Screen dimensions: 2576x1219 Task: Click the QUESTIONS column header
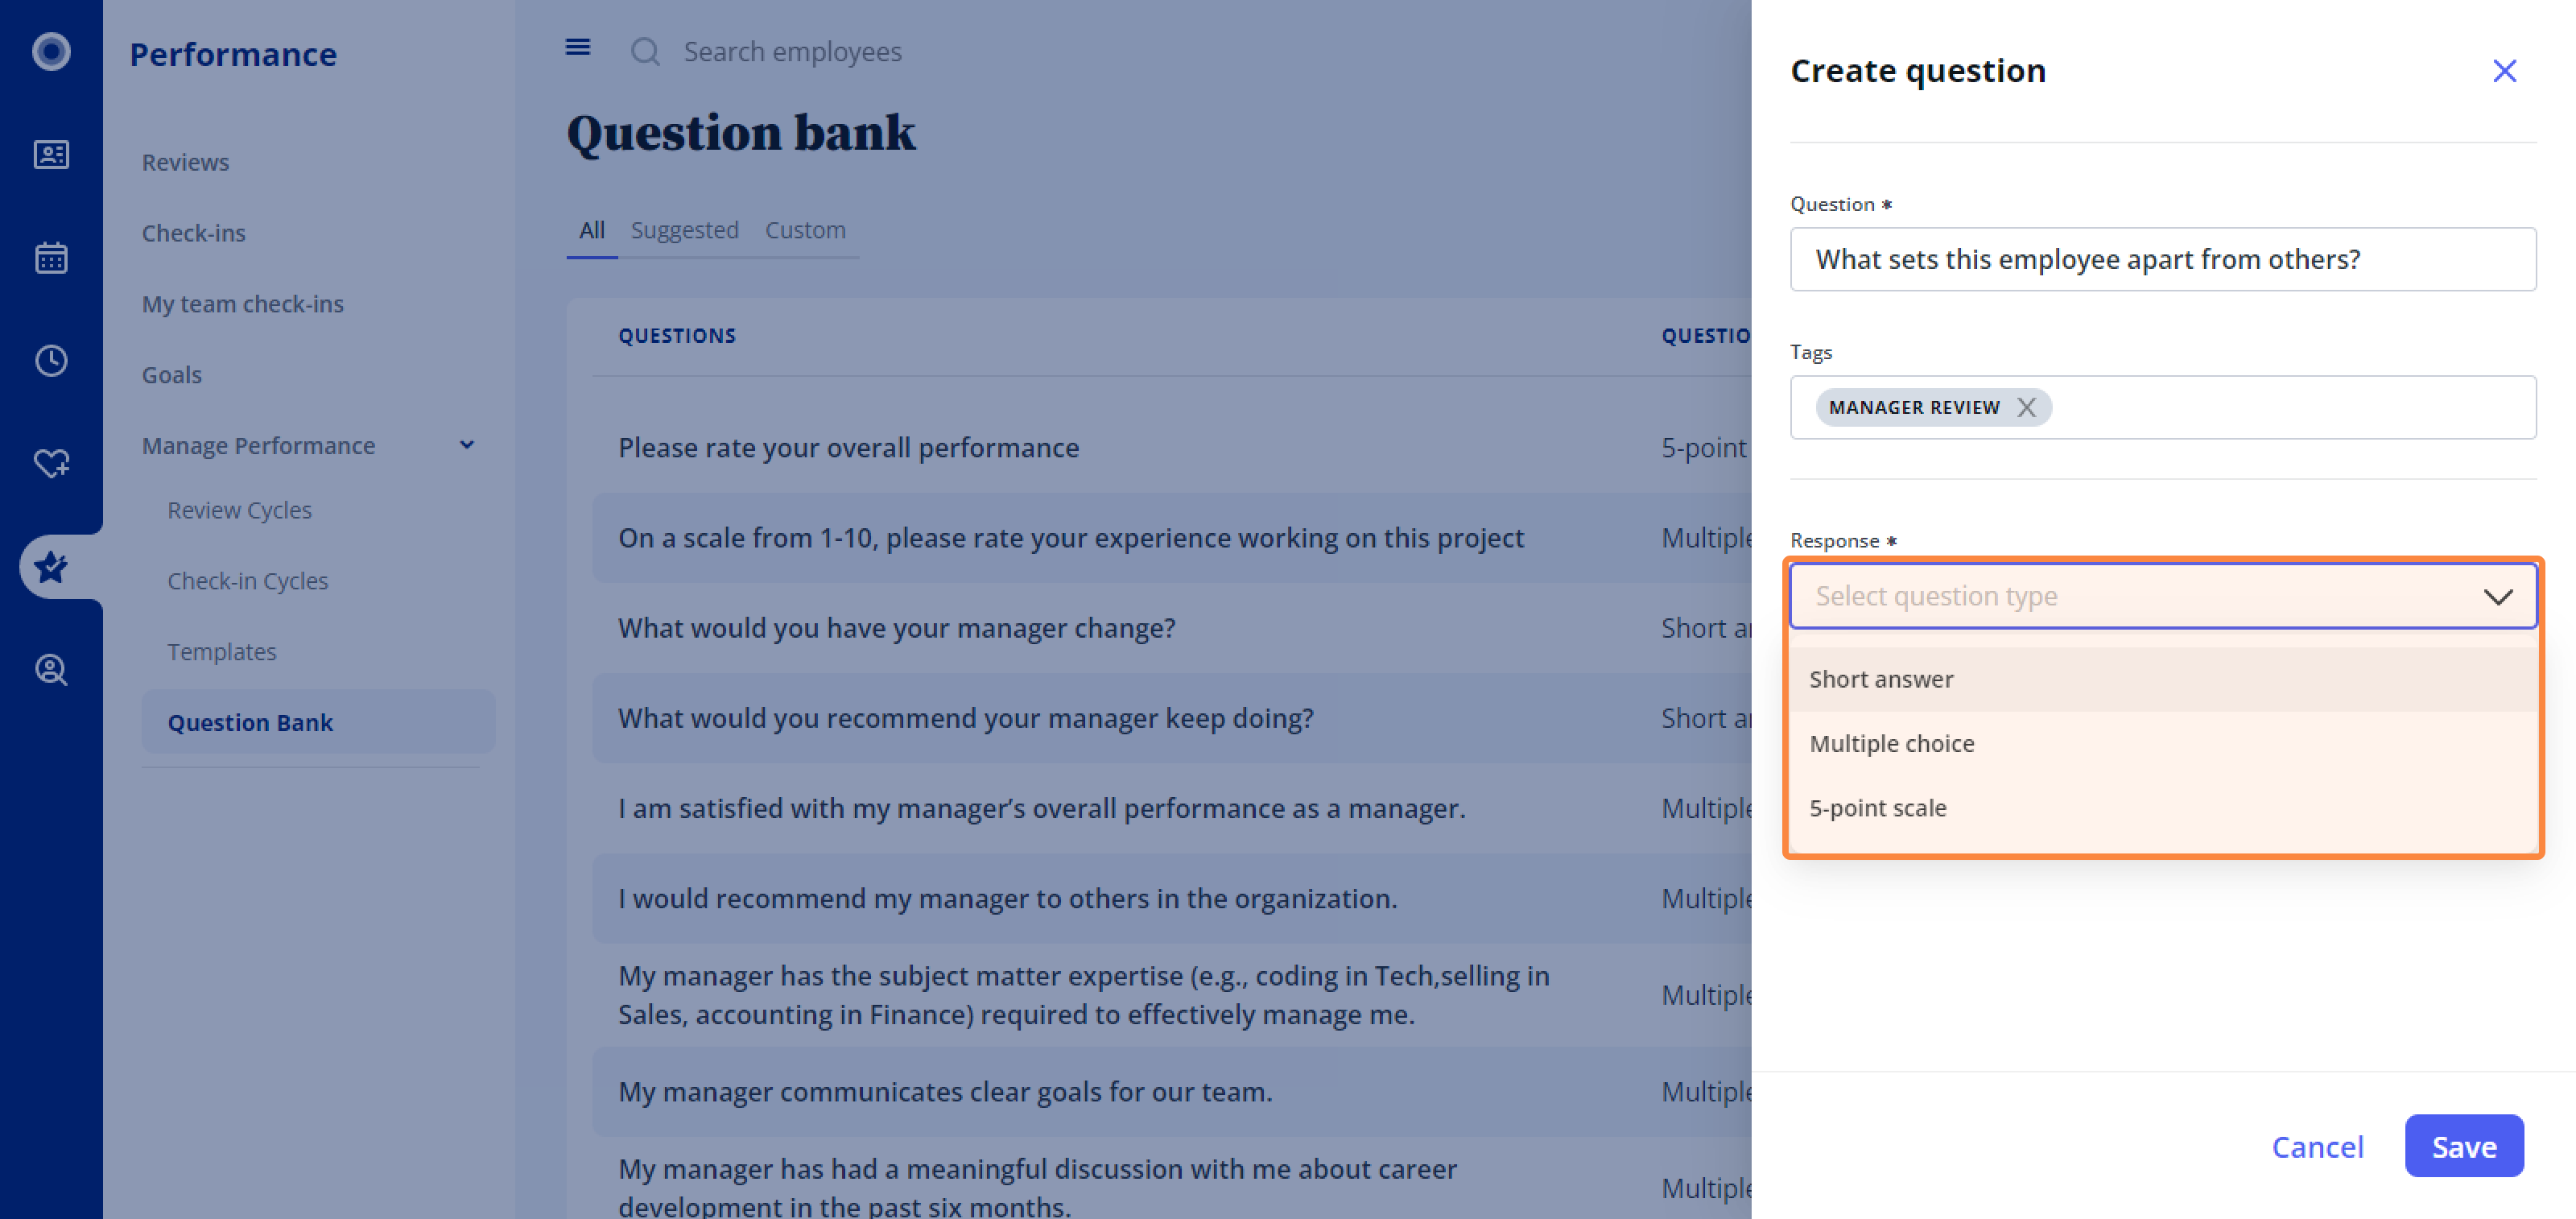point(676,336)
